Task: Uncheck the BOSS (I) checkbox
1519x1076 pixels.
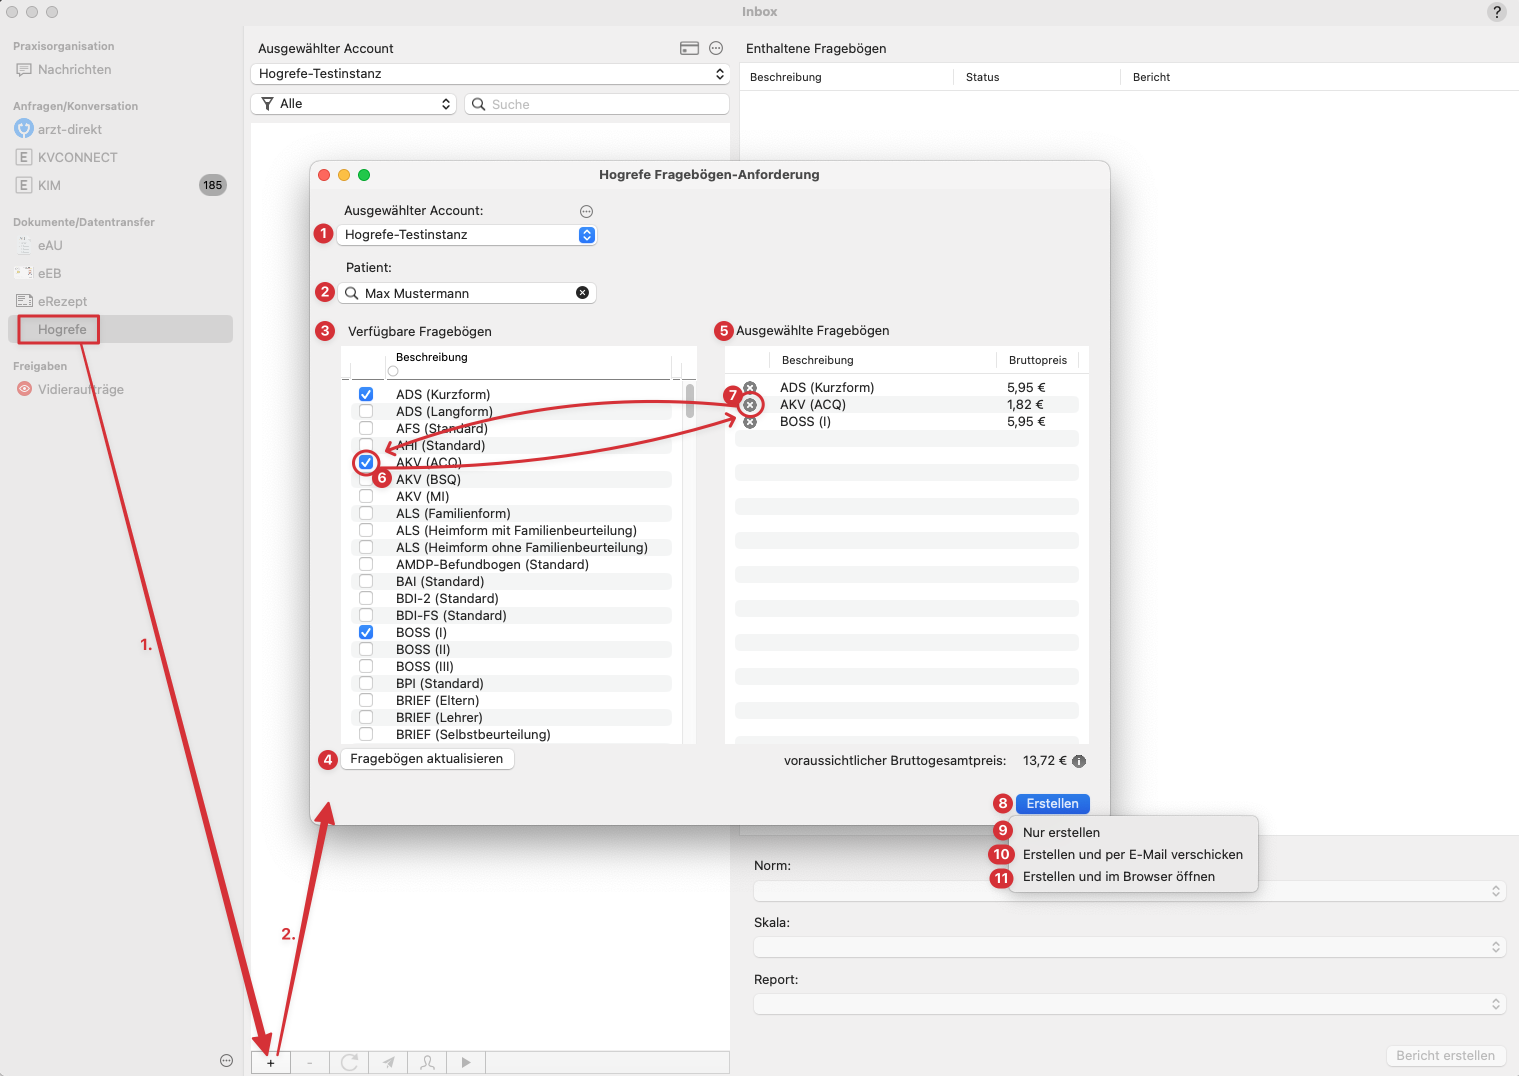Action: [x=366, y=632]
